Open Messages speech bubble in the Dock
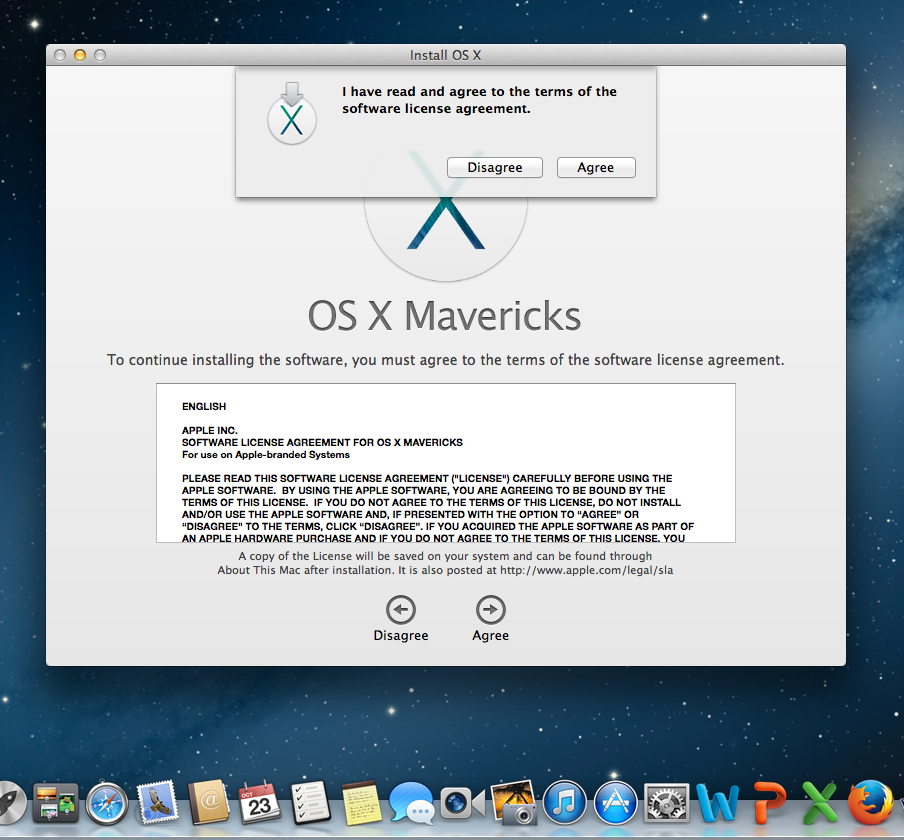 (x=411, y=803)
